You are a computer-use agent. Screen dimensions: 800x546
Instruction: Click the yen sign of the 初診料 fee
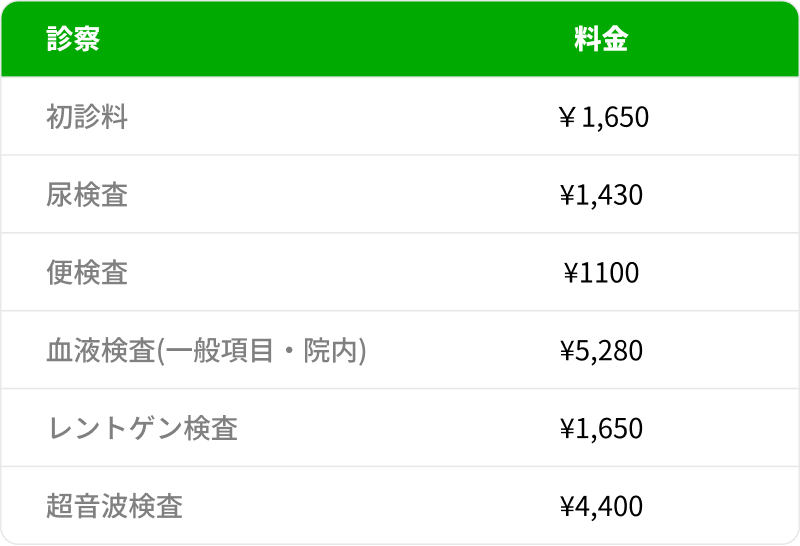(566, 118)
